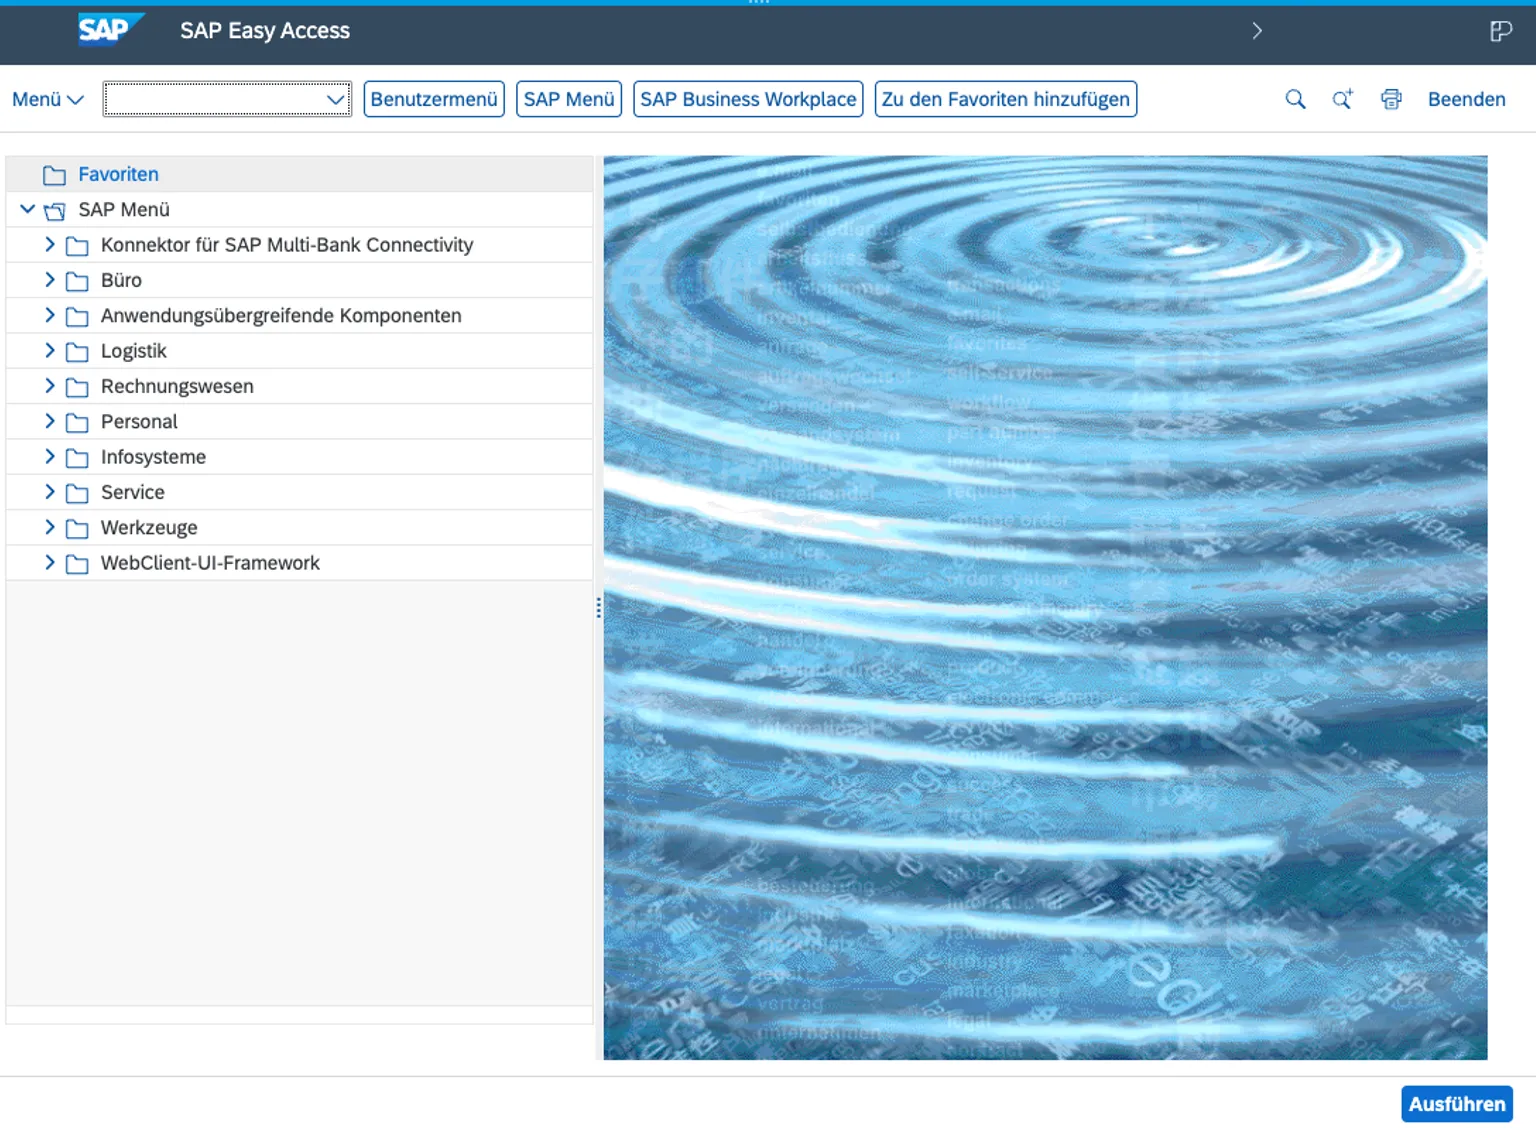Viewport: 1536px width, 1138px height.
Task: Open the search magnifier icon
Action: (x=1295, y=99)
